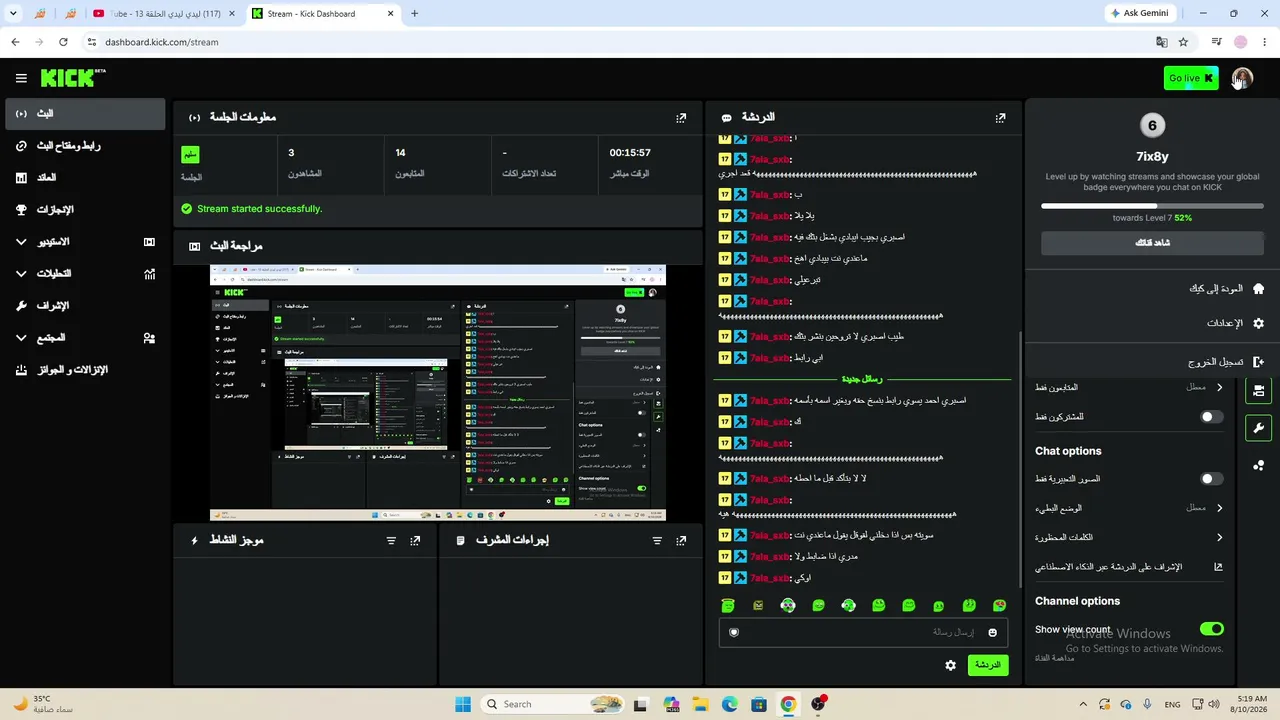Click the Level 7 progress bar
Screen dimensions: 1280x720
[x=1152, y=206]
